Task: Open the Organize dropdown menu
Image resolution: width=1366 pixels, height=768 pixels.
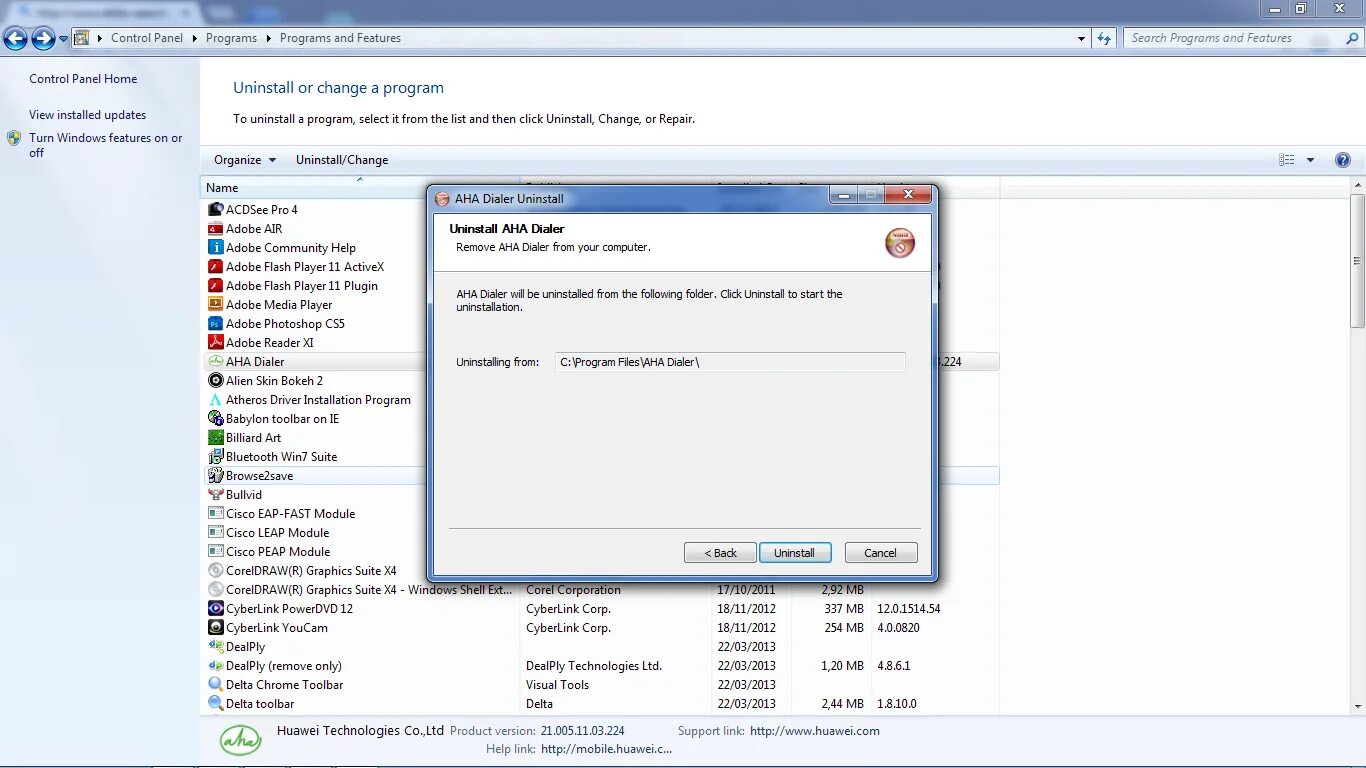Action: click(x=245, y=160)
